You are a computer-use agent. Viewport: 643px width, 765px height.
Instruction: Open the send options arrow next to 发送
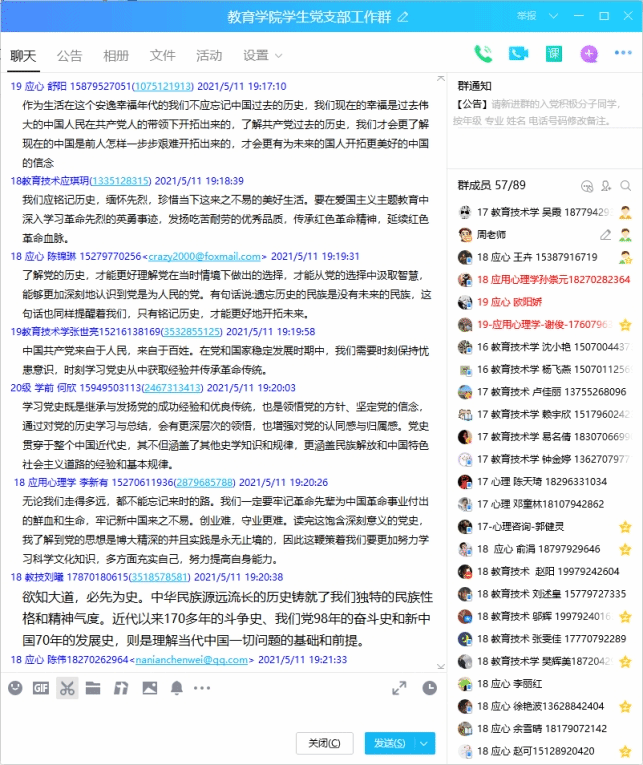[x=425, y=743]
